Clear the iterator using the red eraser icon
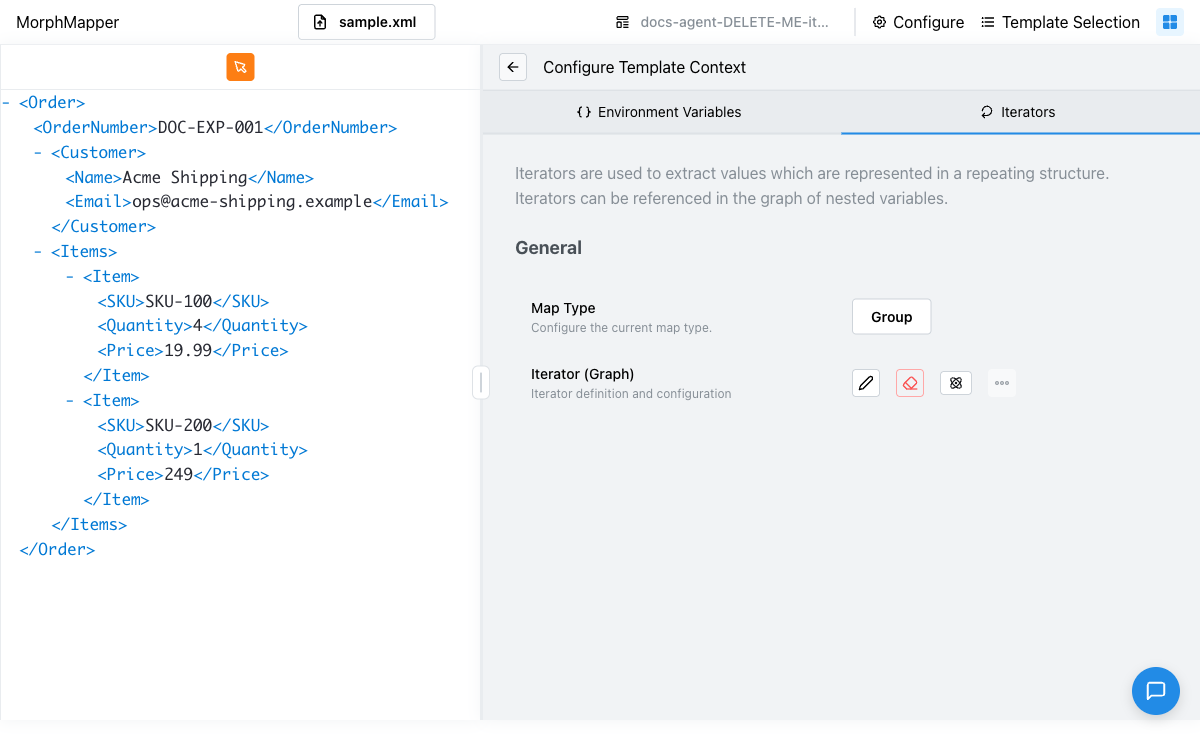1200x735 pixels. [910, 383]
